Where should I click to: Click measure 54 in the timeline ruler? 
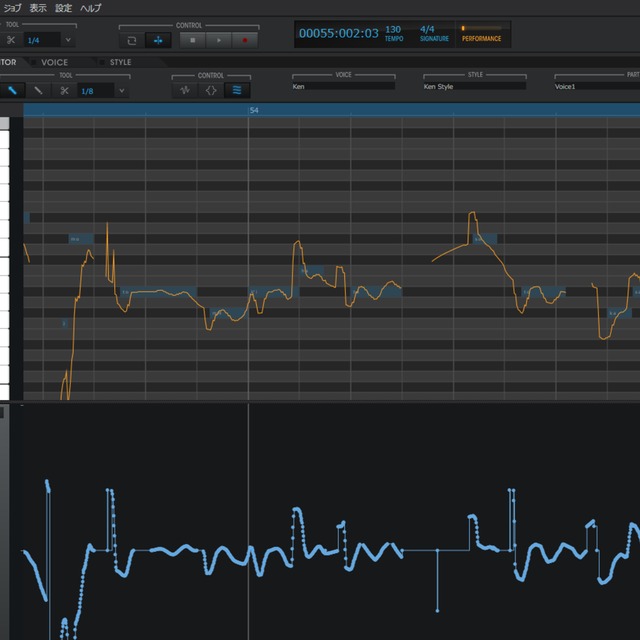point(254,110)
